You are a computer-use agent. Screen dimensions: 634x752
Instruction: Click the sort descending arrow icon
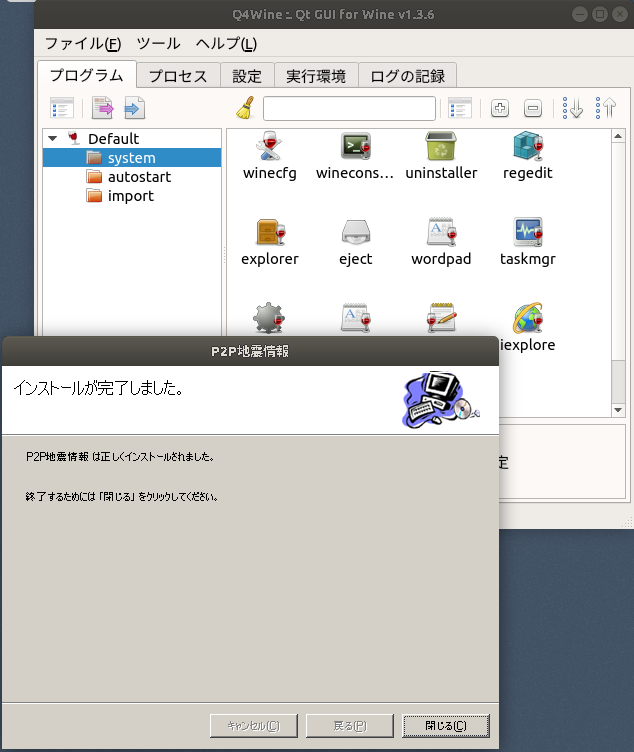coord(573,108)
